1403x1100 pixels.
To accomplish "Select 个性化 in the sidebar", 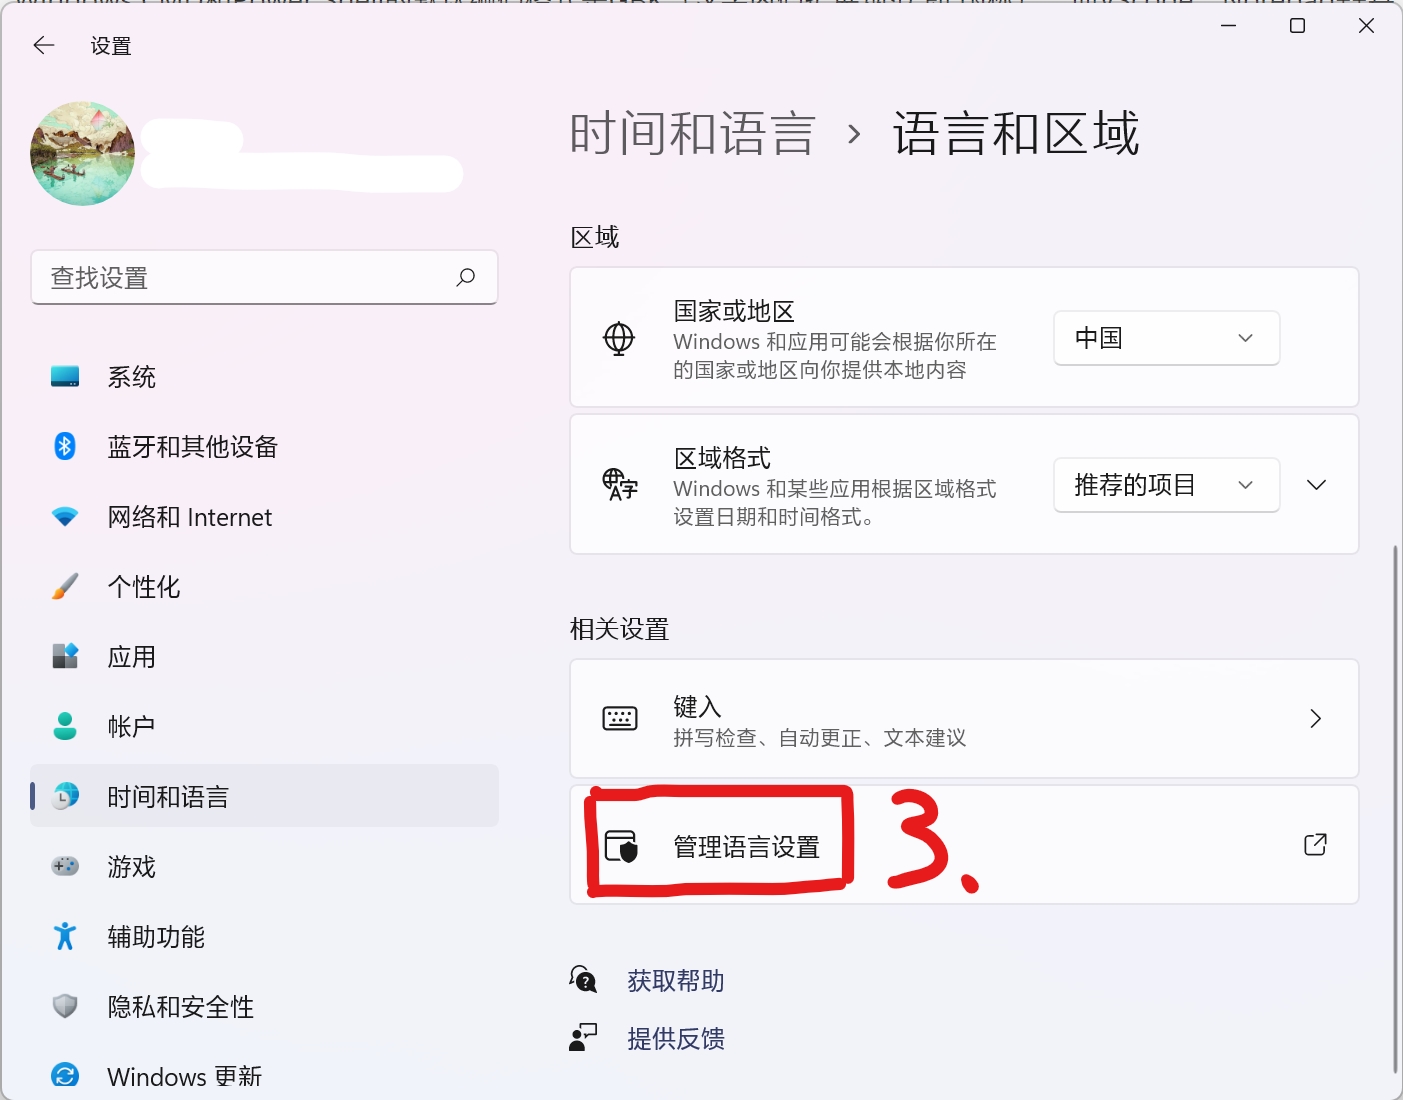I will coord(265,586).
